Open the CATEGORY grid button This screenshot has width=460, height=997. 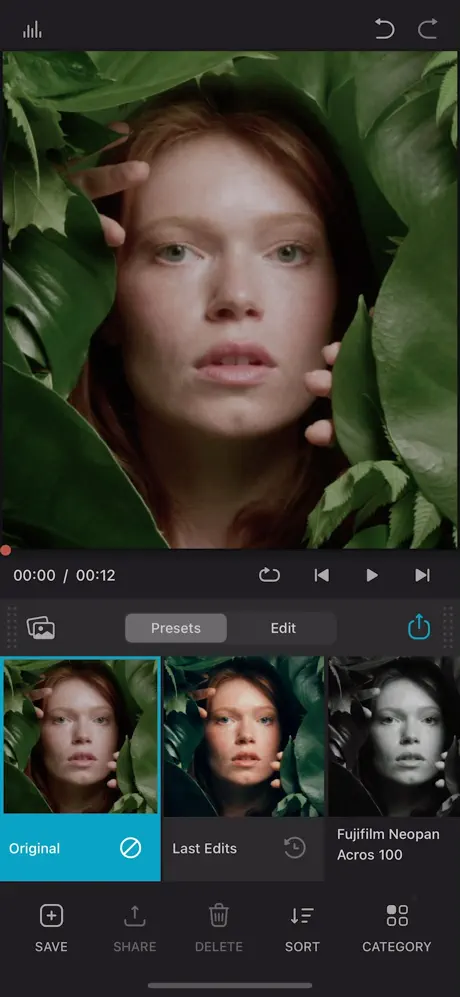396,928
